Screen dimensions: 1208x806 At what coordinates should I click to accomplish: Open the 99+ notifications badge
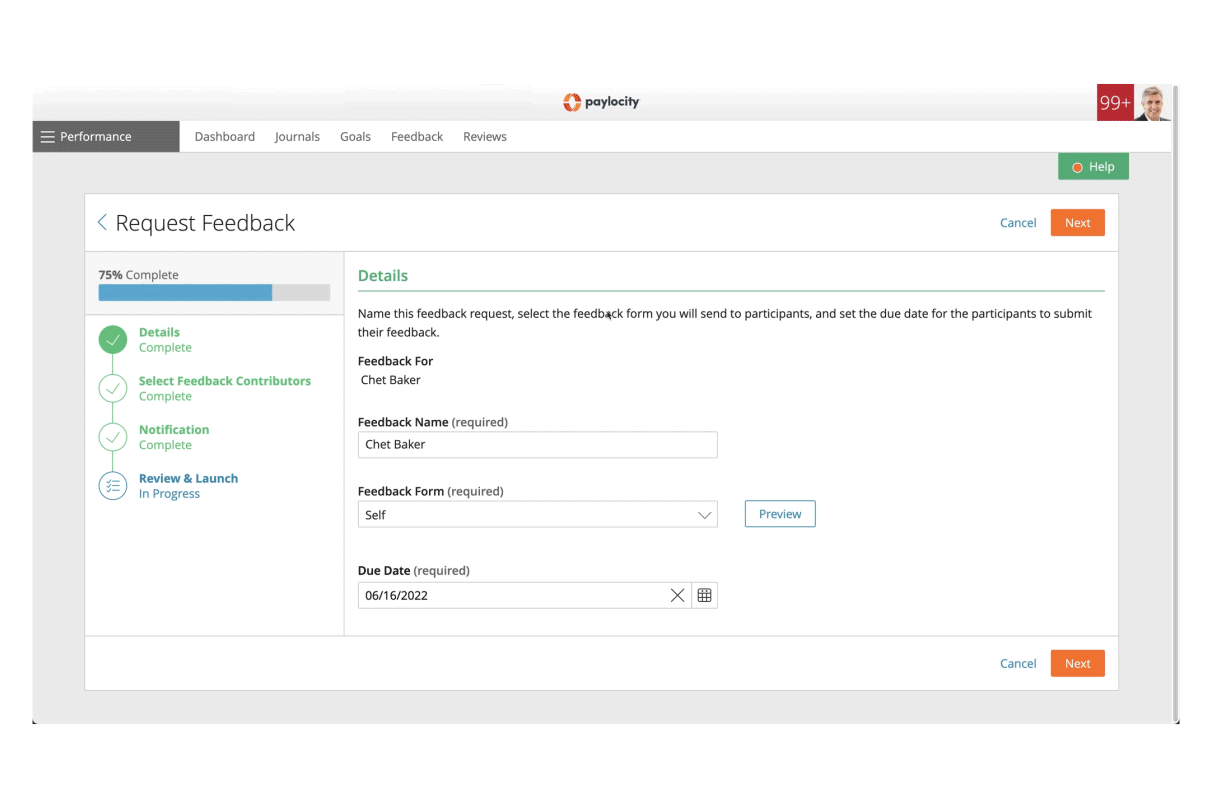(x=1115, y=103)
